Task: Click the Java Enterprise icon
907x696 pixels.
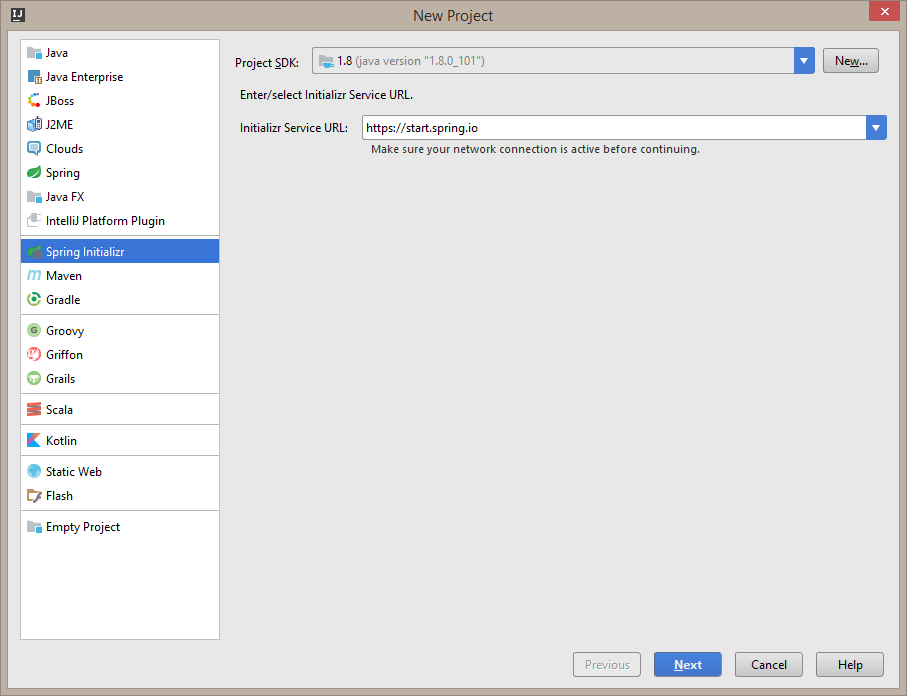Action: pos(34,77)
